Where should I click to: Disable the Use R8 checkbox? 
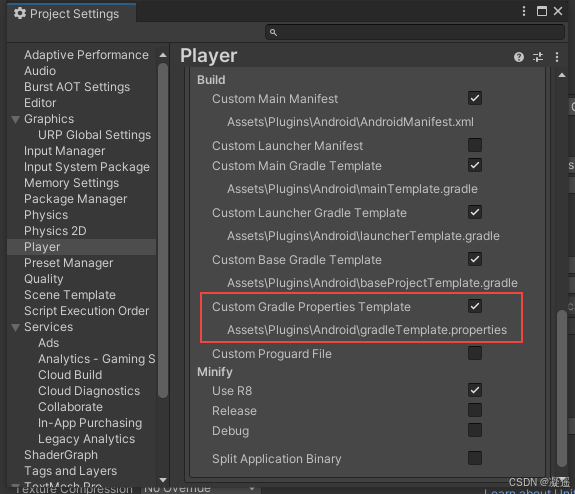[475, 390]
